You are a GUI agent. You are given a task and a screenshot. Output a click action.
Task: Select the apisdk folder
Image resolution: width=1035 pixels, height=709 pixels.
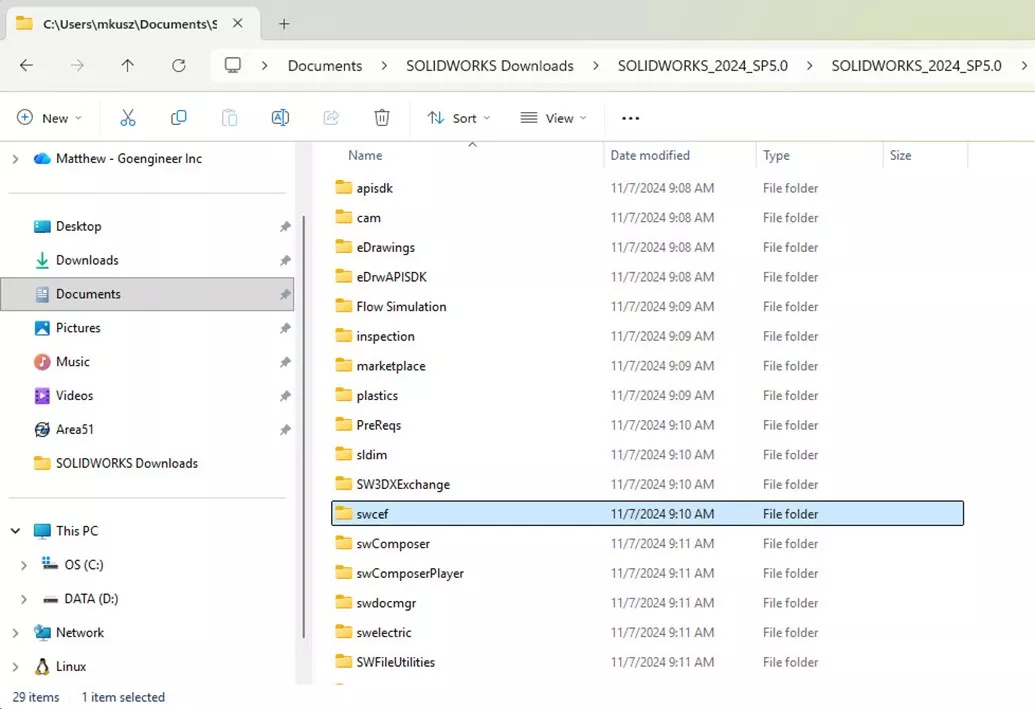click(x=647, y=188)
